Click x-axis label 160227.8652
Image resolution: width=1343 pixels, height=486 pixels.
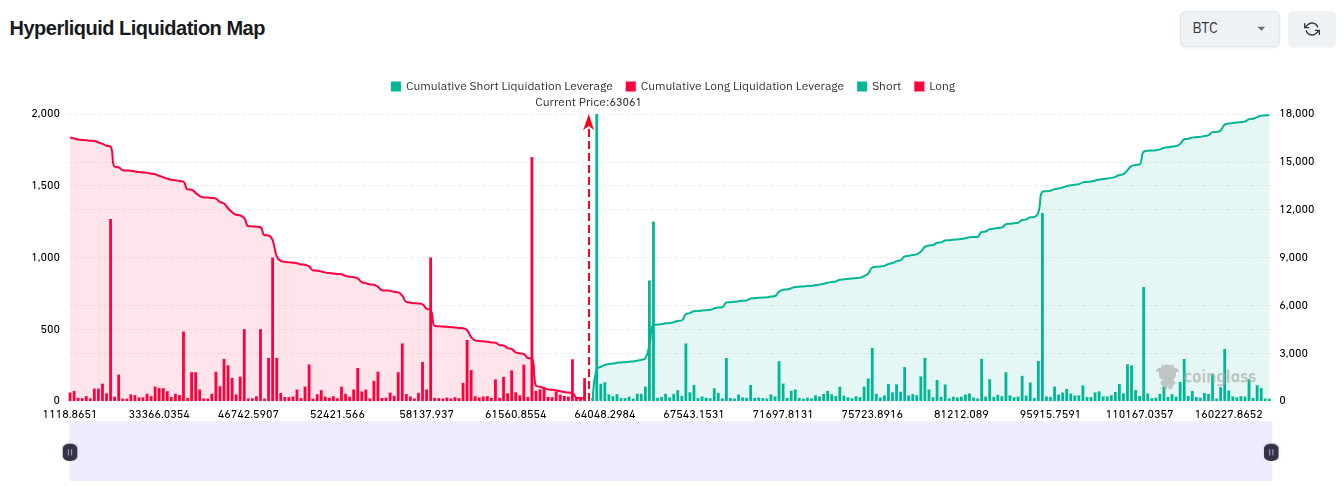click(x=1229, y=414)
